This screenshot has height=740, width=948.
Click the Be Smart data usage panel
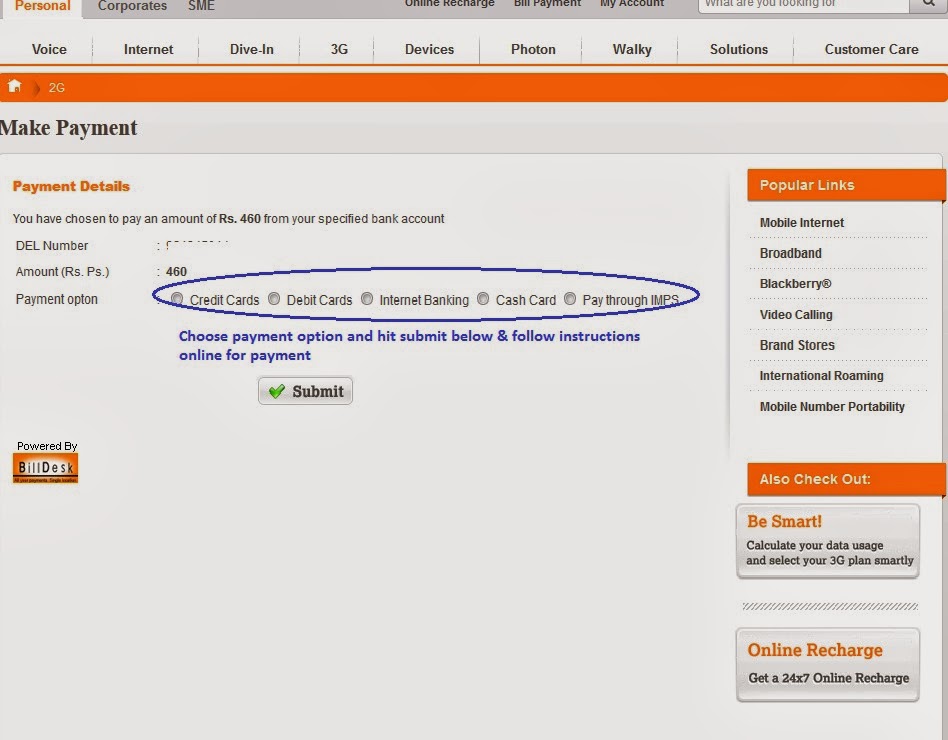[x=830, y=541]
